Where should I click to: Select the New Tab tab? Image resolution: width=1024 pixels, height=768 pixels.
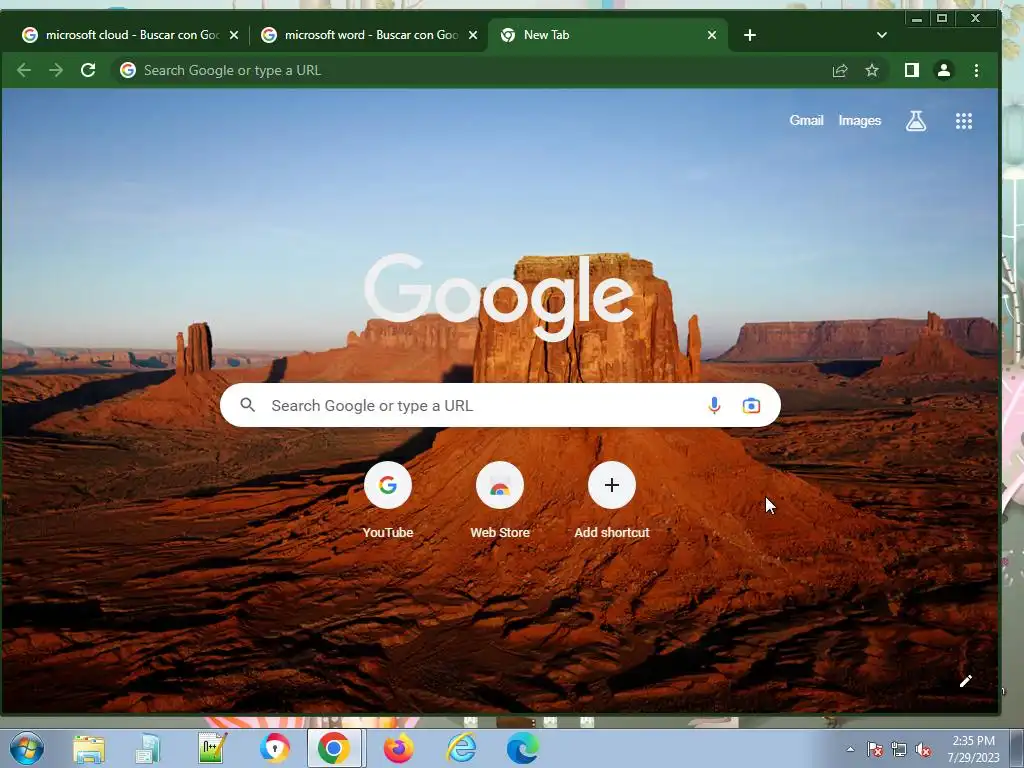(x=607, y=35)
